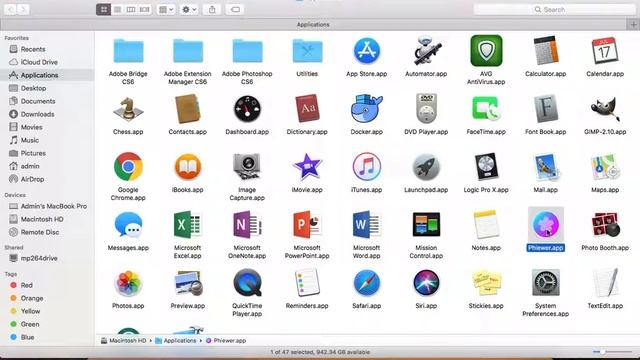Select the Maps.app icon
Screen dimensions: 640x360
(x=605, y=167)
